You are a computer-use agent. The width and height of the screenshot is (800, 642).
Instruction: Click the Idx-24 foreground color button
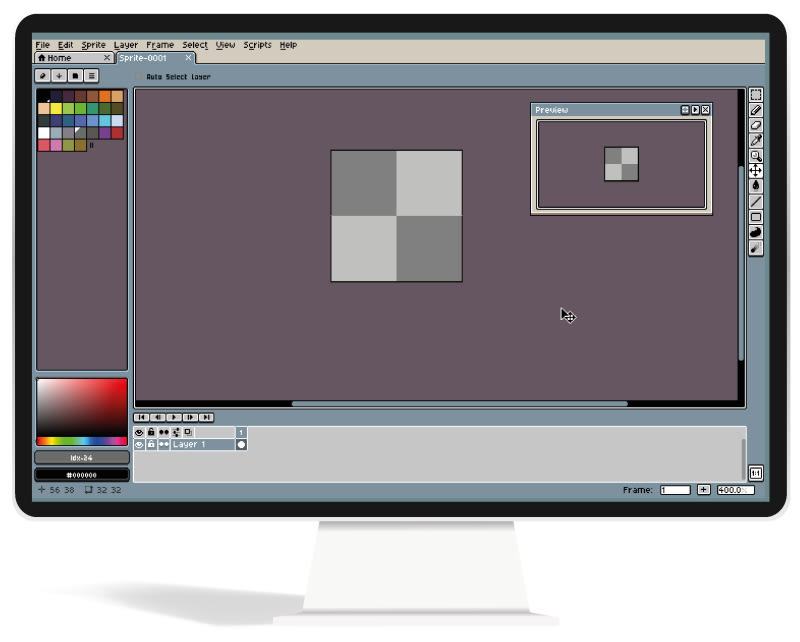tap(82, 457)
